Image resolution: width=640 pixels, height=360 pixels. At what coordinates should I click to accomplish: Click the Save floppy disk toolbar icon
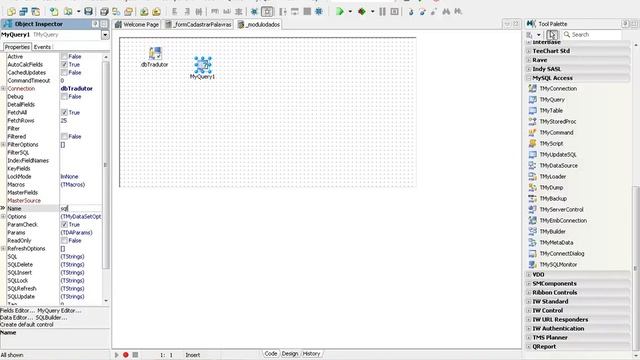[x=89, y=11]
